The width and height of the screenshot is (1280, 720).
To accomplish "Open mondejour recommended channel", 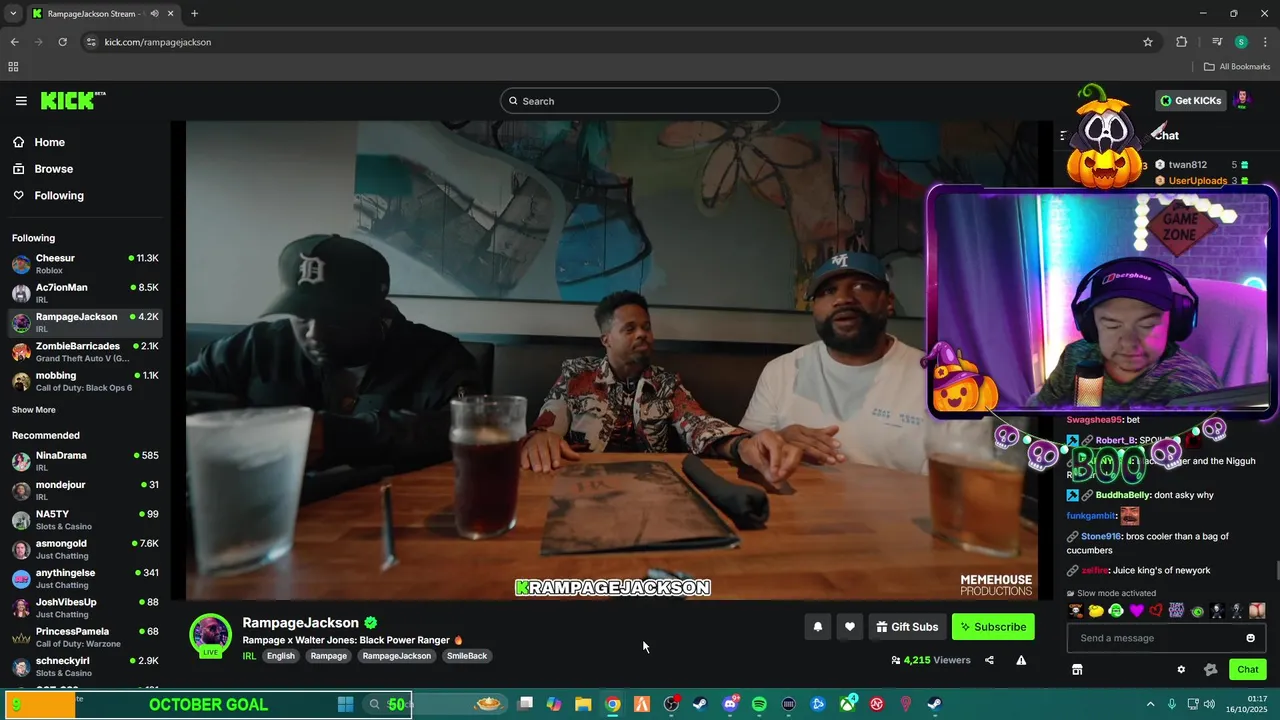I will [85, 491].
